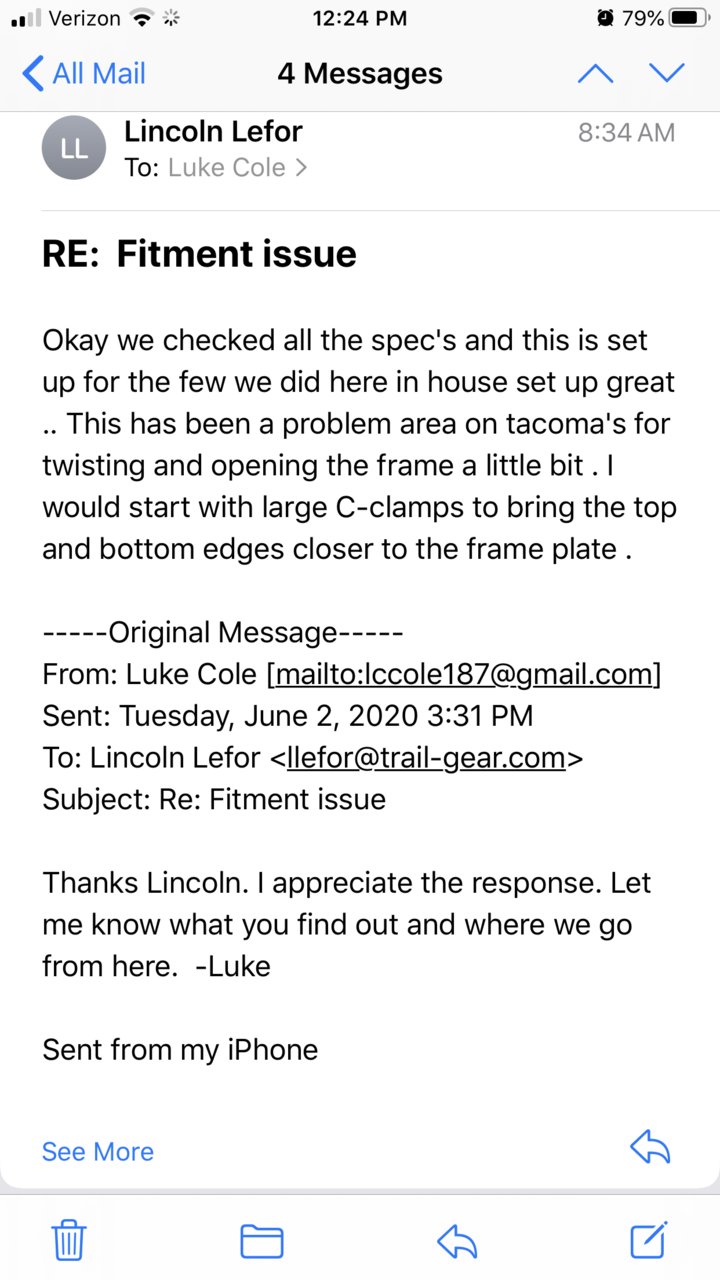Viewport: 720px width, 1280px height.
Task: Compose a new message with pencil icon
Action: click(x=649, y=1240)
